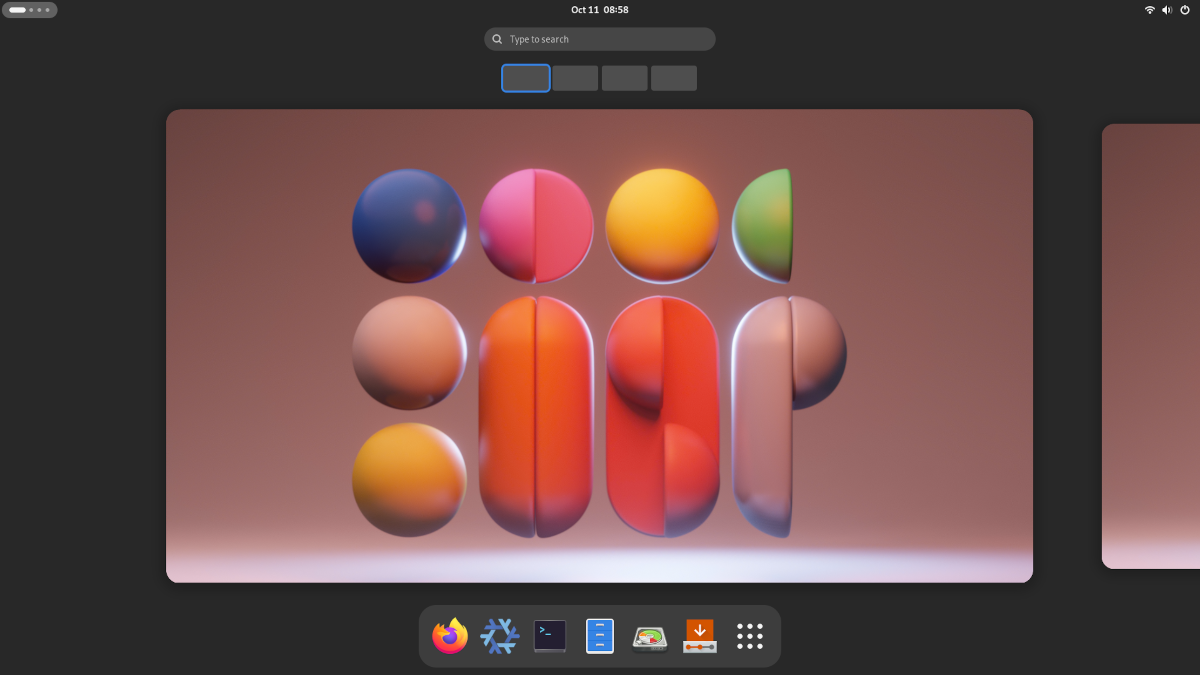Viewport: 1200px width, 675px height.
Task: Start the orange installer app in the dash
Action: coord(700,636)
